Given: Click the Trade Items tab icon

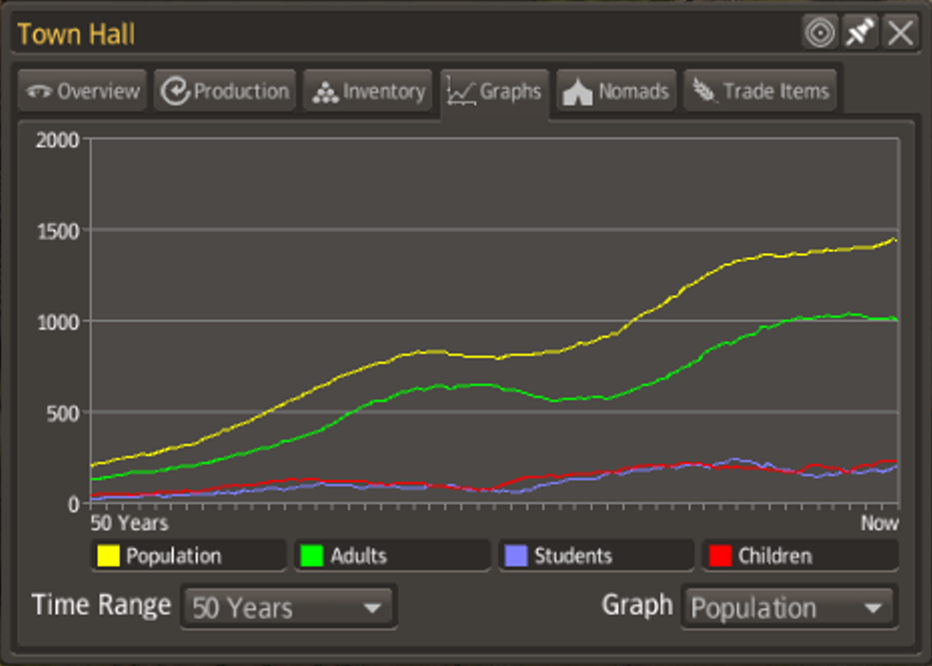Looking at the screenshot, I should (704, 92).
